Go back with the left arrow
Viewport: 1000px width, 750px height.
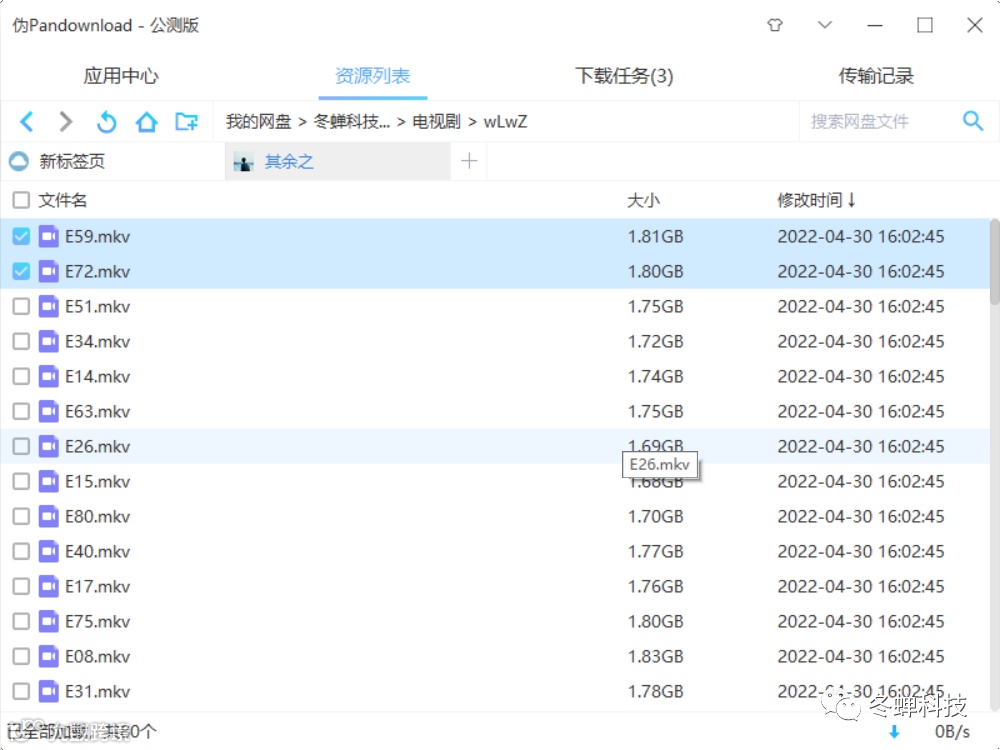click(x=27, y=121)
